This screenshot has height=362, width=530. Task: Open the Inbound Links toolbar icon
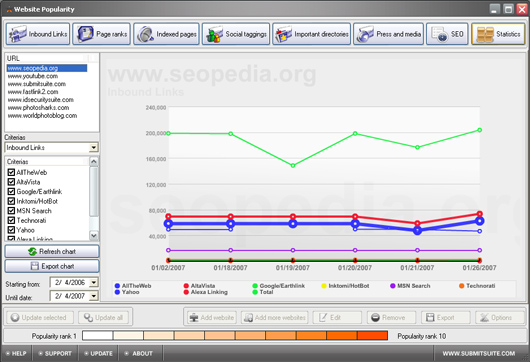[38, 34]
